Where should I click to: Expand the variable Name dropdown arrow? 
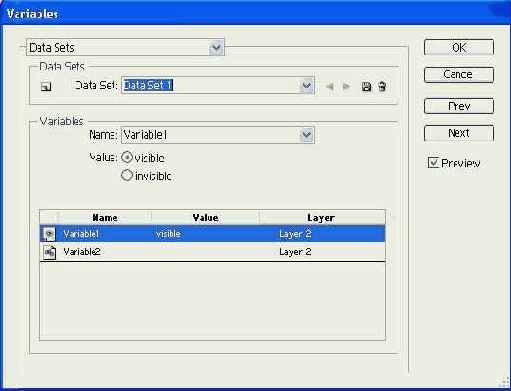pyautogui.click(x=307, y=135)
